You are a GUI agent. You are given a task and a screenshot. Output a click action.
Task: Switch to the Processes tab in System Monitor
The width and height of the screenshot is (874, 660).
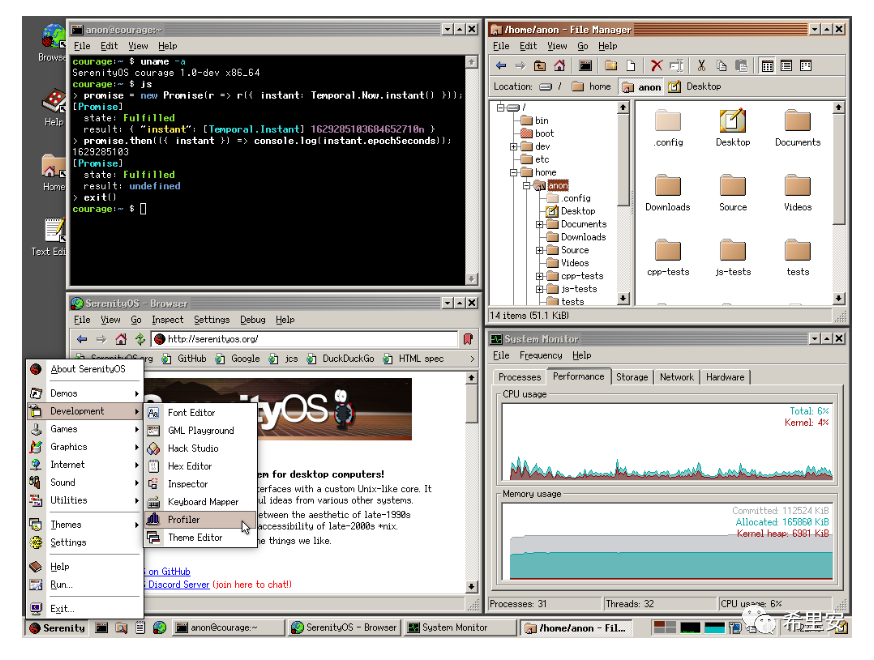[519, 377]
